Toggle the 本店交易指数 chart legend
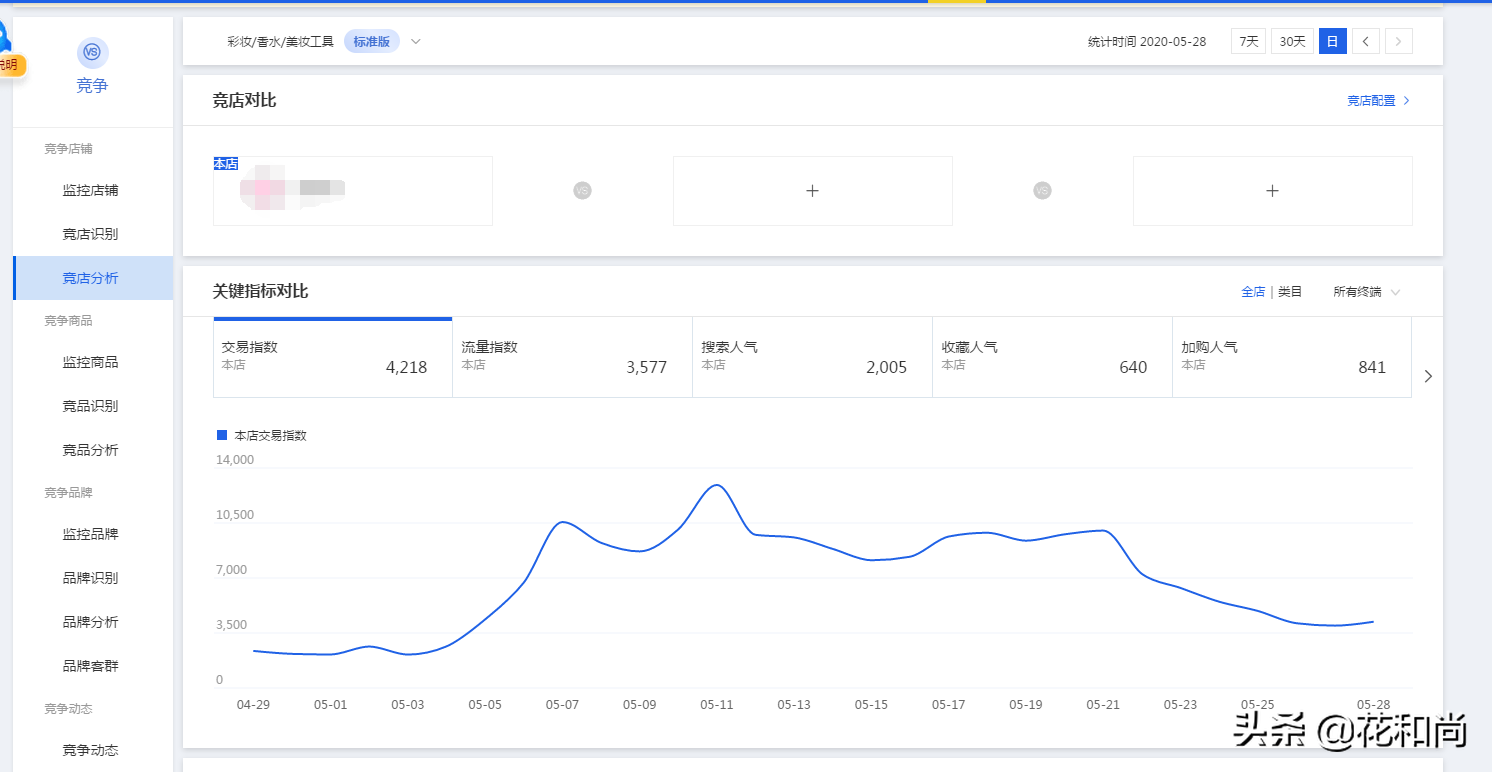 click(262, 435)
